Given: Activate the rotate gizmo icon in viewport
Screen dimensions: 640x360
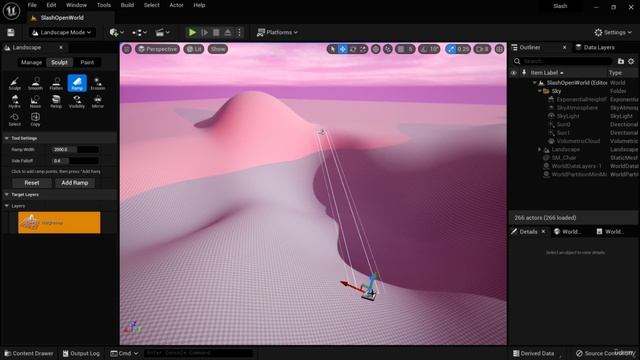Looking at the screenshot, I should click(x=353, y=49).
